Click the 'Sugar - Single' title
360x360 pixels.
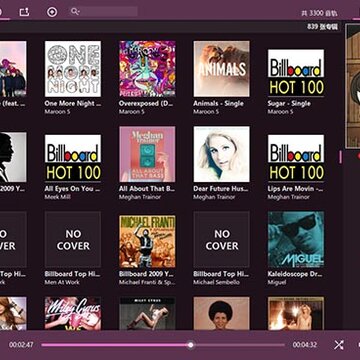(x=289, y=104)
